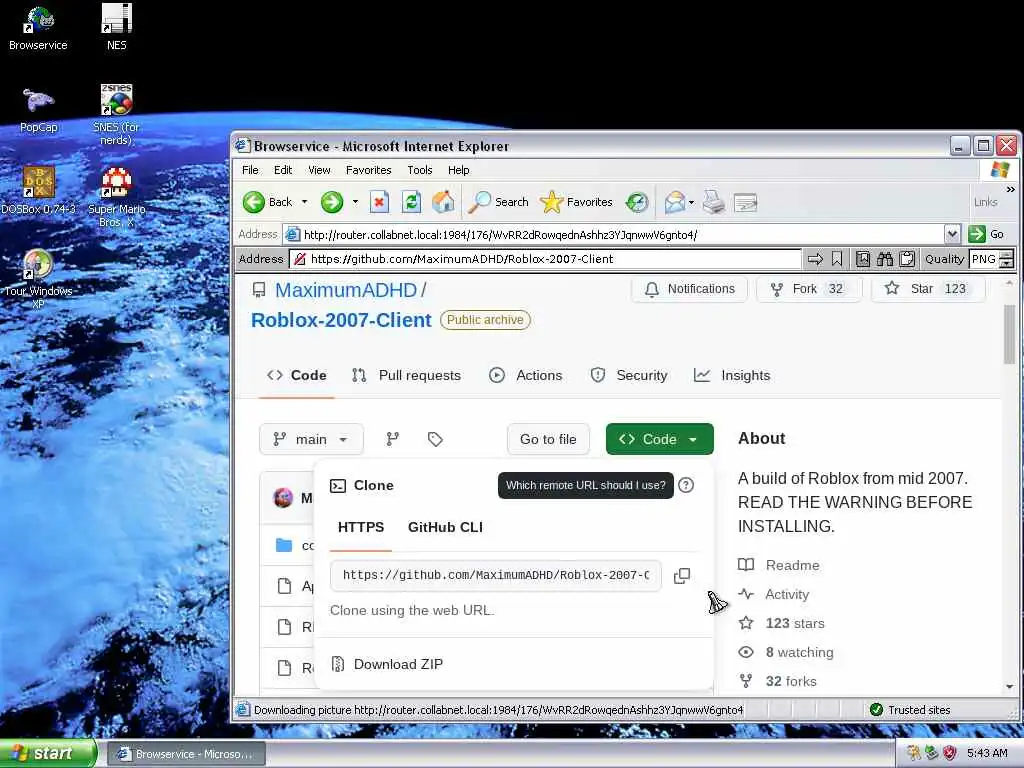This screenshot has width=1024, height=768.
Task: Expand the Links toolbar chevron
Action: click(x=1011, y=189)
